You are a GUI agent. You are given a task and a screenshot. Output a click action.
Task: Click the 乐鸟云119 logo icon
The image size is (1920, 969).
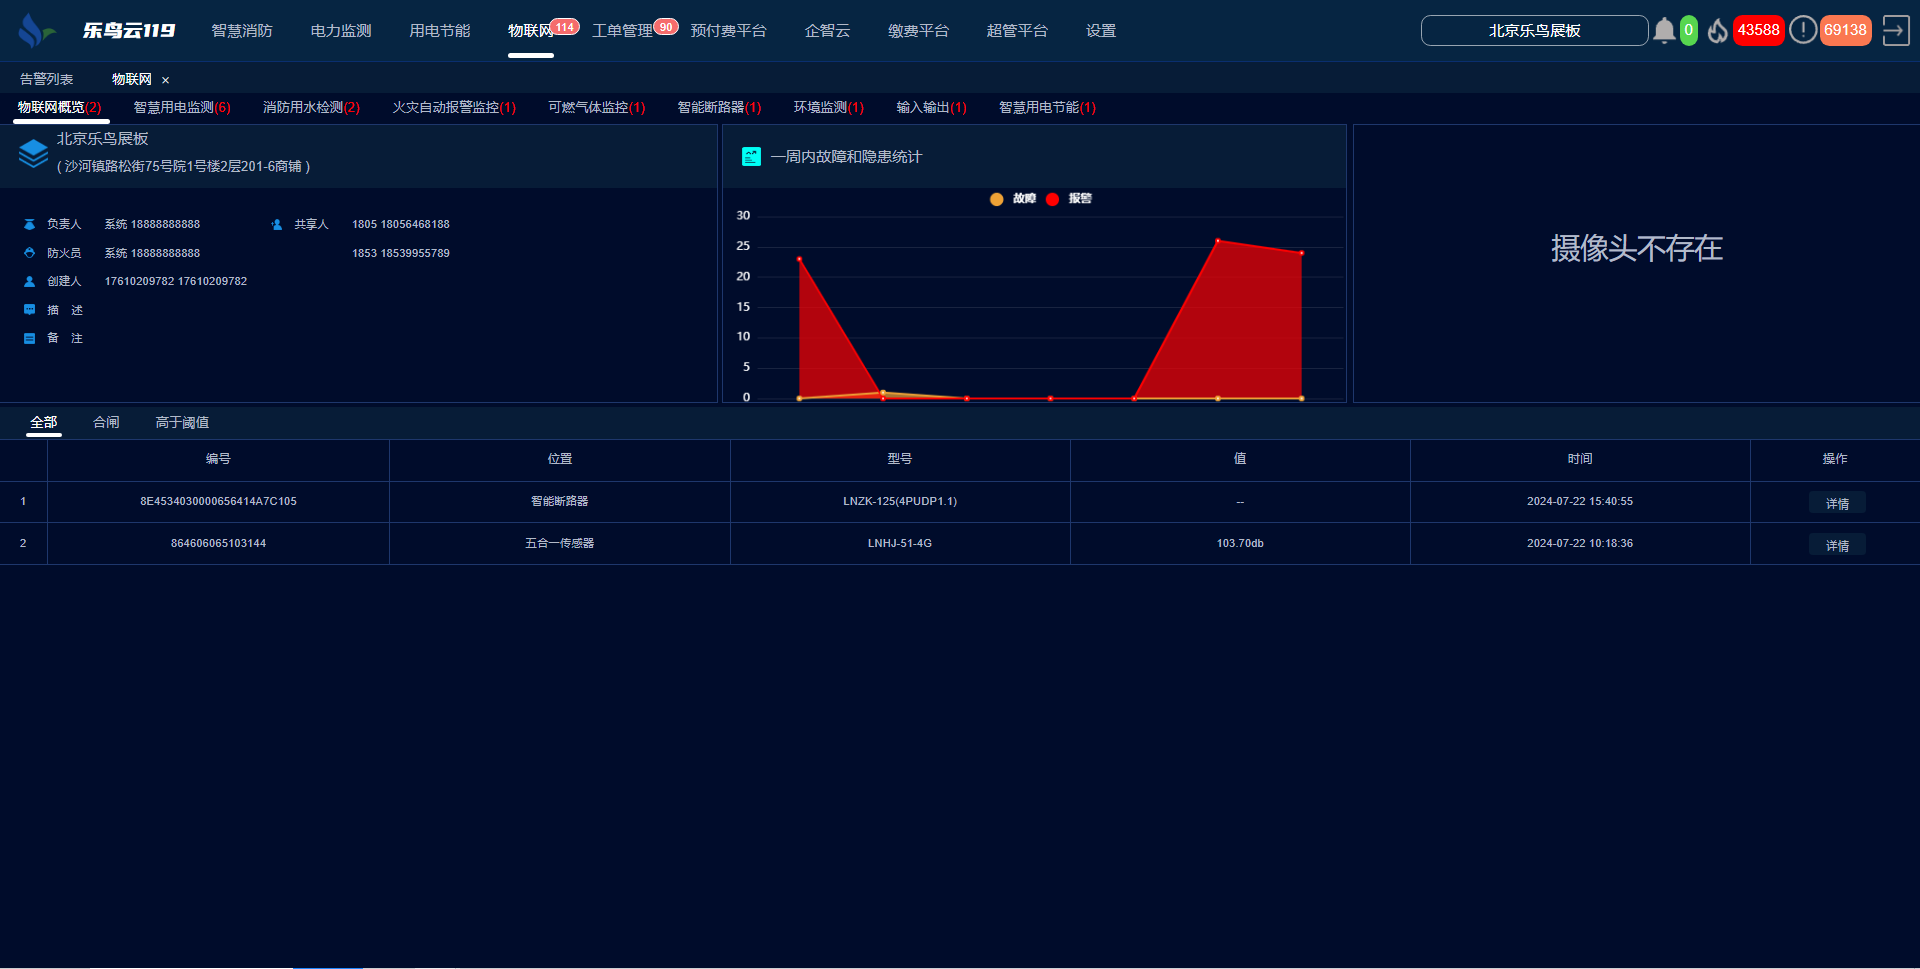tap(35, 31)
